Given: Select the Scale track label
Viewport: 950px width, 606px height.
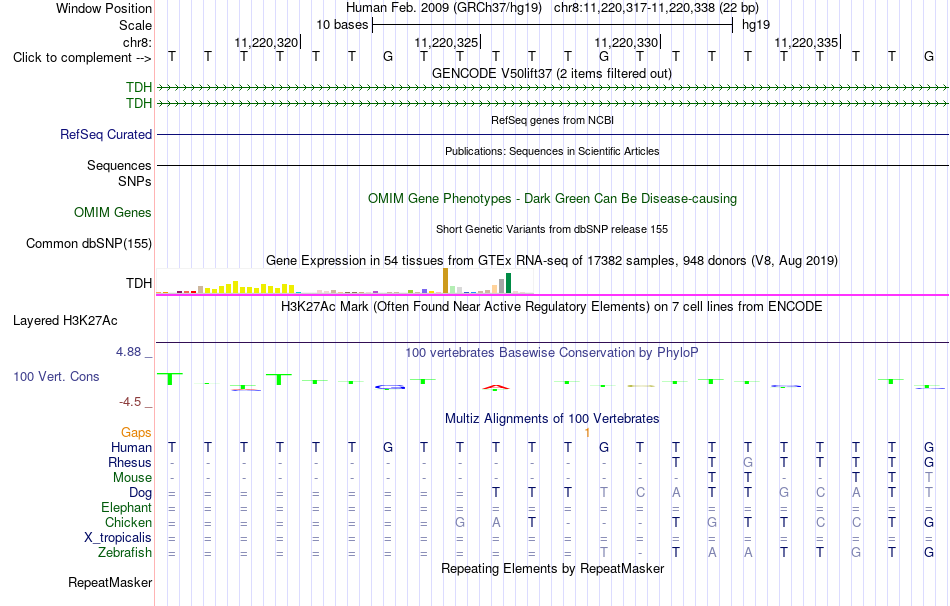Looking at the screenshot, I should [x=135, y=25].
